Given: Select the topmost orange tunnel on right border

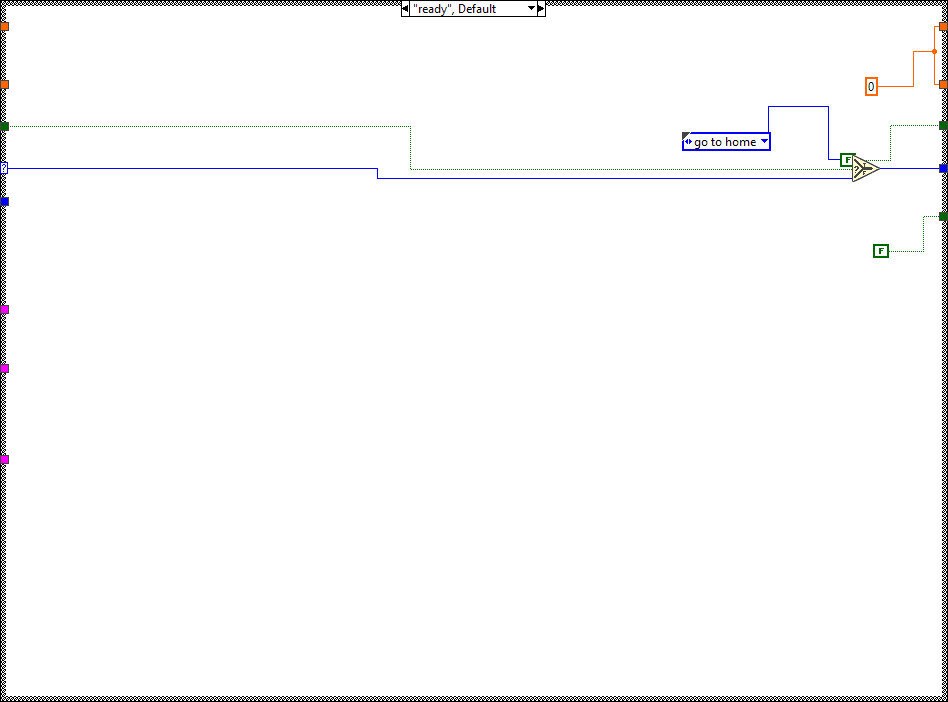Looking at the screenshot, I should (943, 24).
